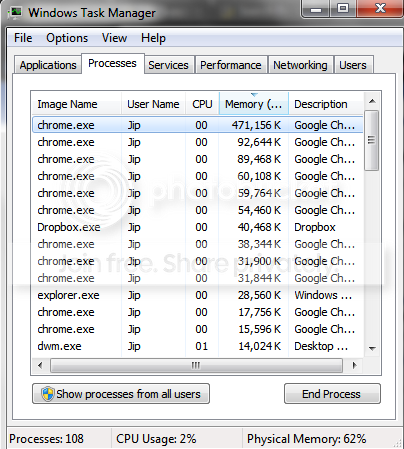The height and width of the screenshot is (449, 404).
Task: Switch to the Networking tab
Action: click(300, 65)
